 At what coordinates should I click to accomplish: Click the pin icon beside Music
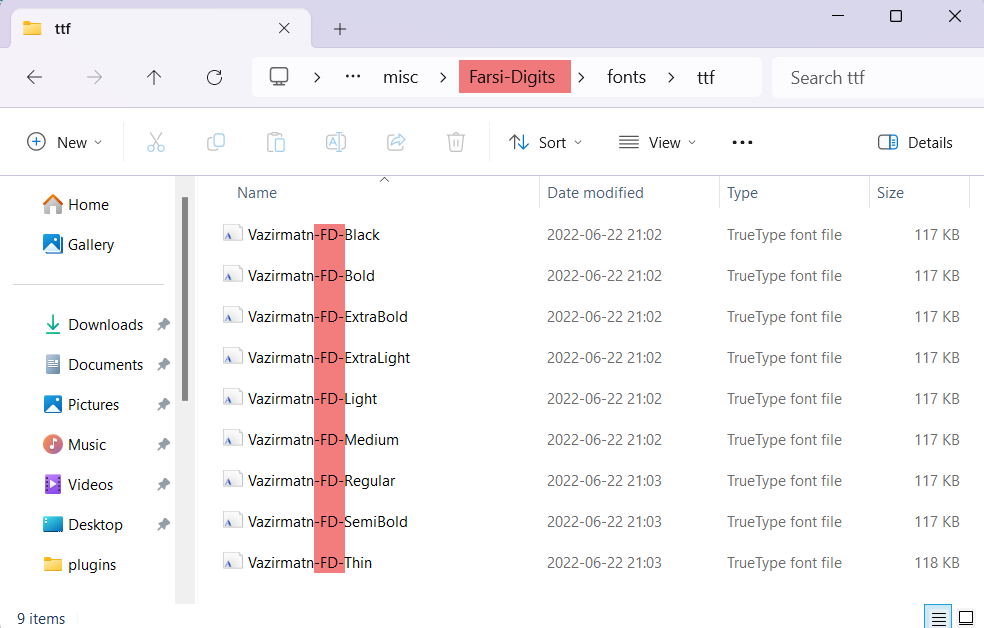click(x=163, y=445)
